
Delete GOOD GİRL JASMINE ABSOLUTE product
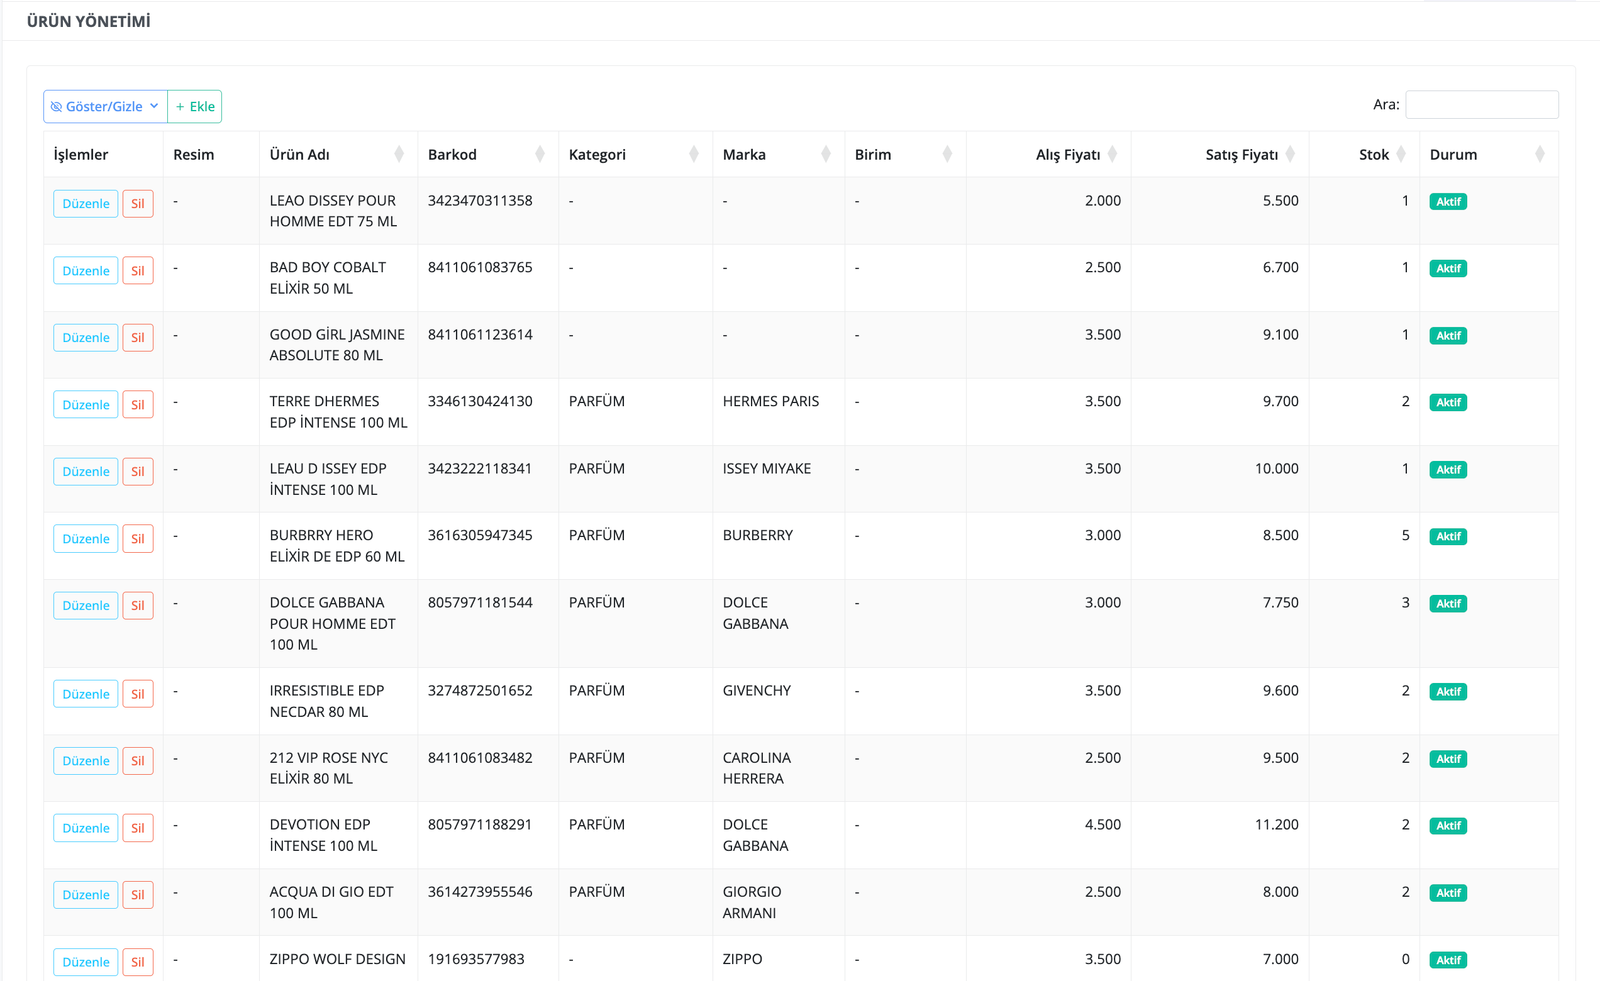click(x=138, y=338)
